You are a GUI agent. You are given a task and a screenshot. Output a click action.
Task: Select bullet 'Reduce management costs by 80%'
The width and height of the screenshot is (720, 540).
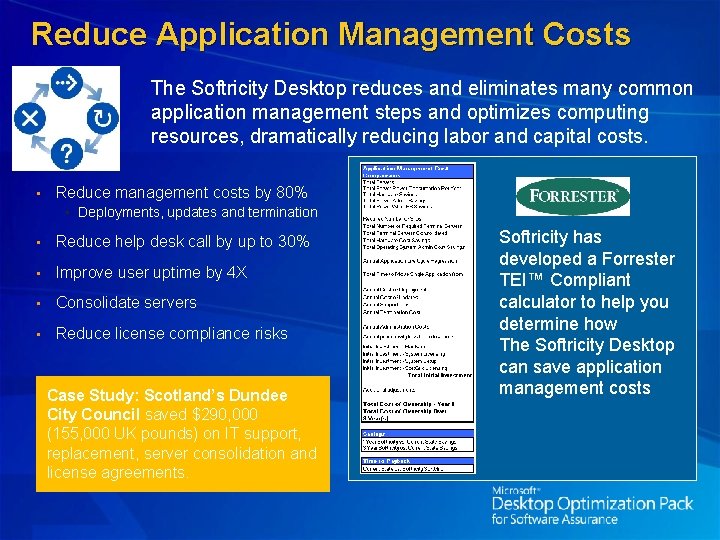pos(181,192)
